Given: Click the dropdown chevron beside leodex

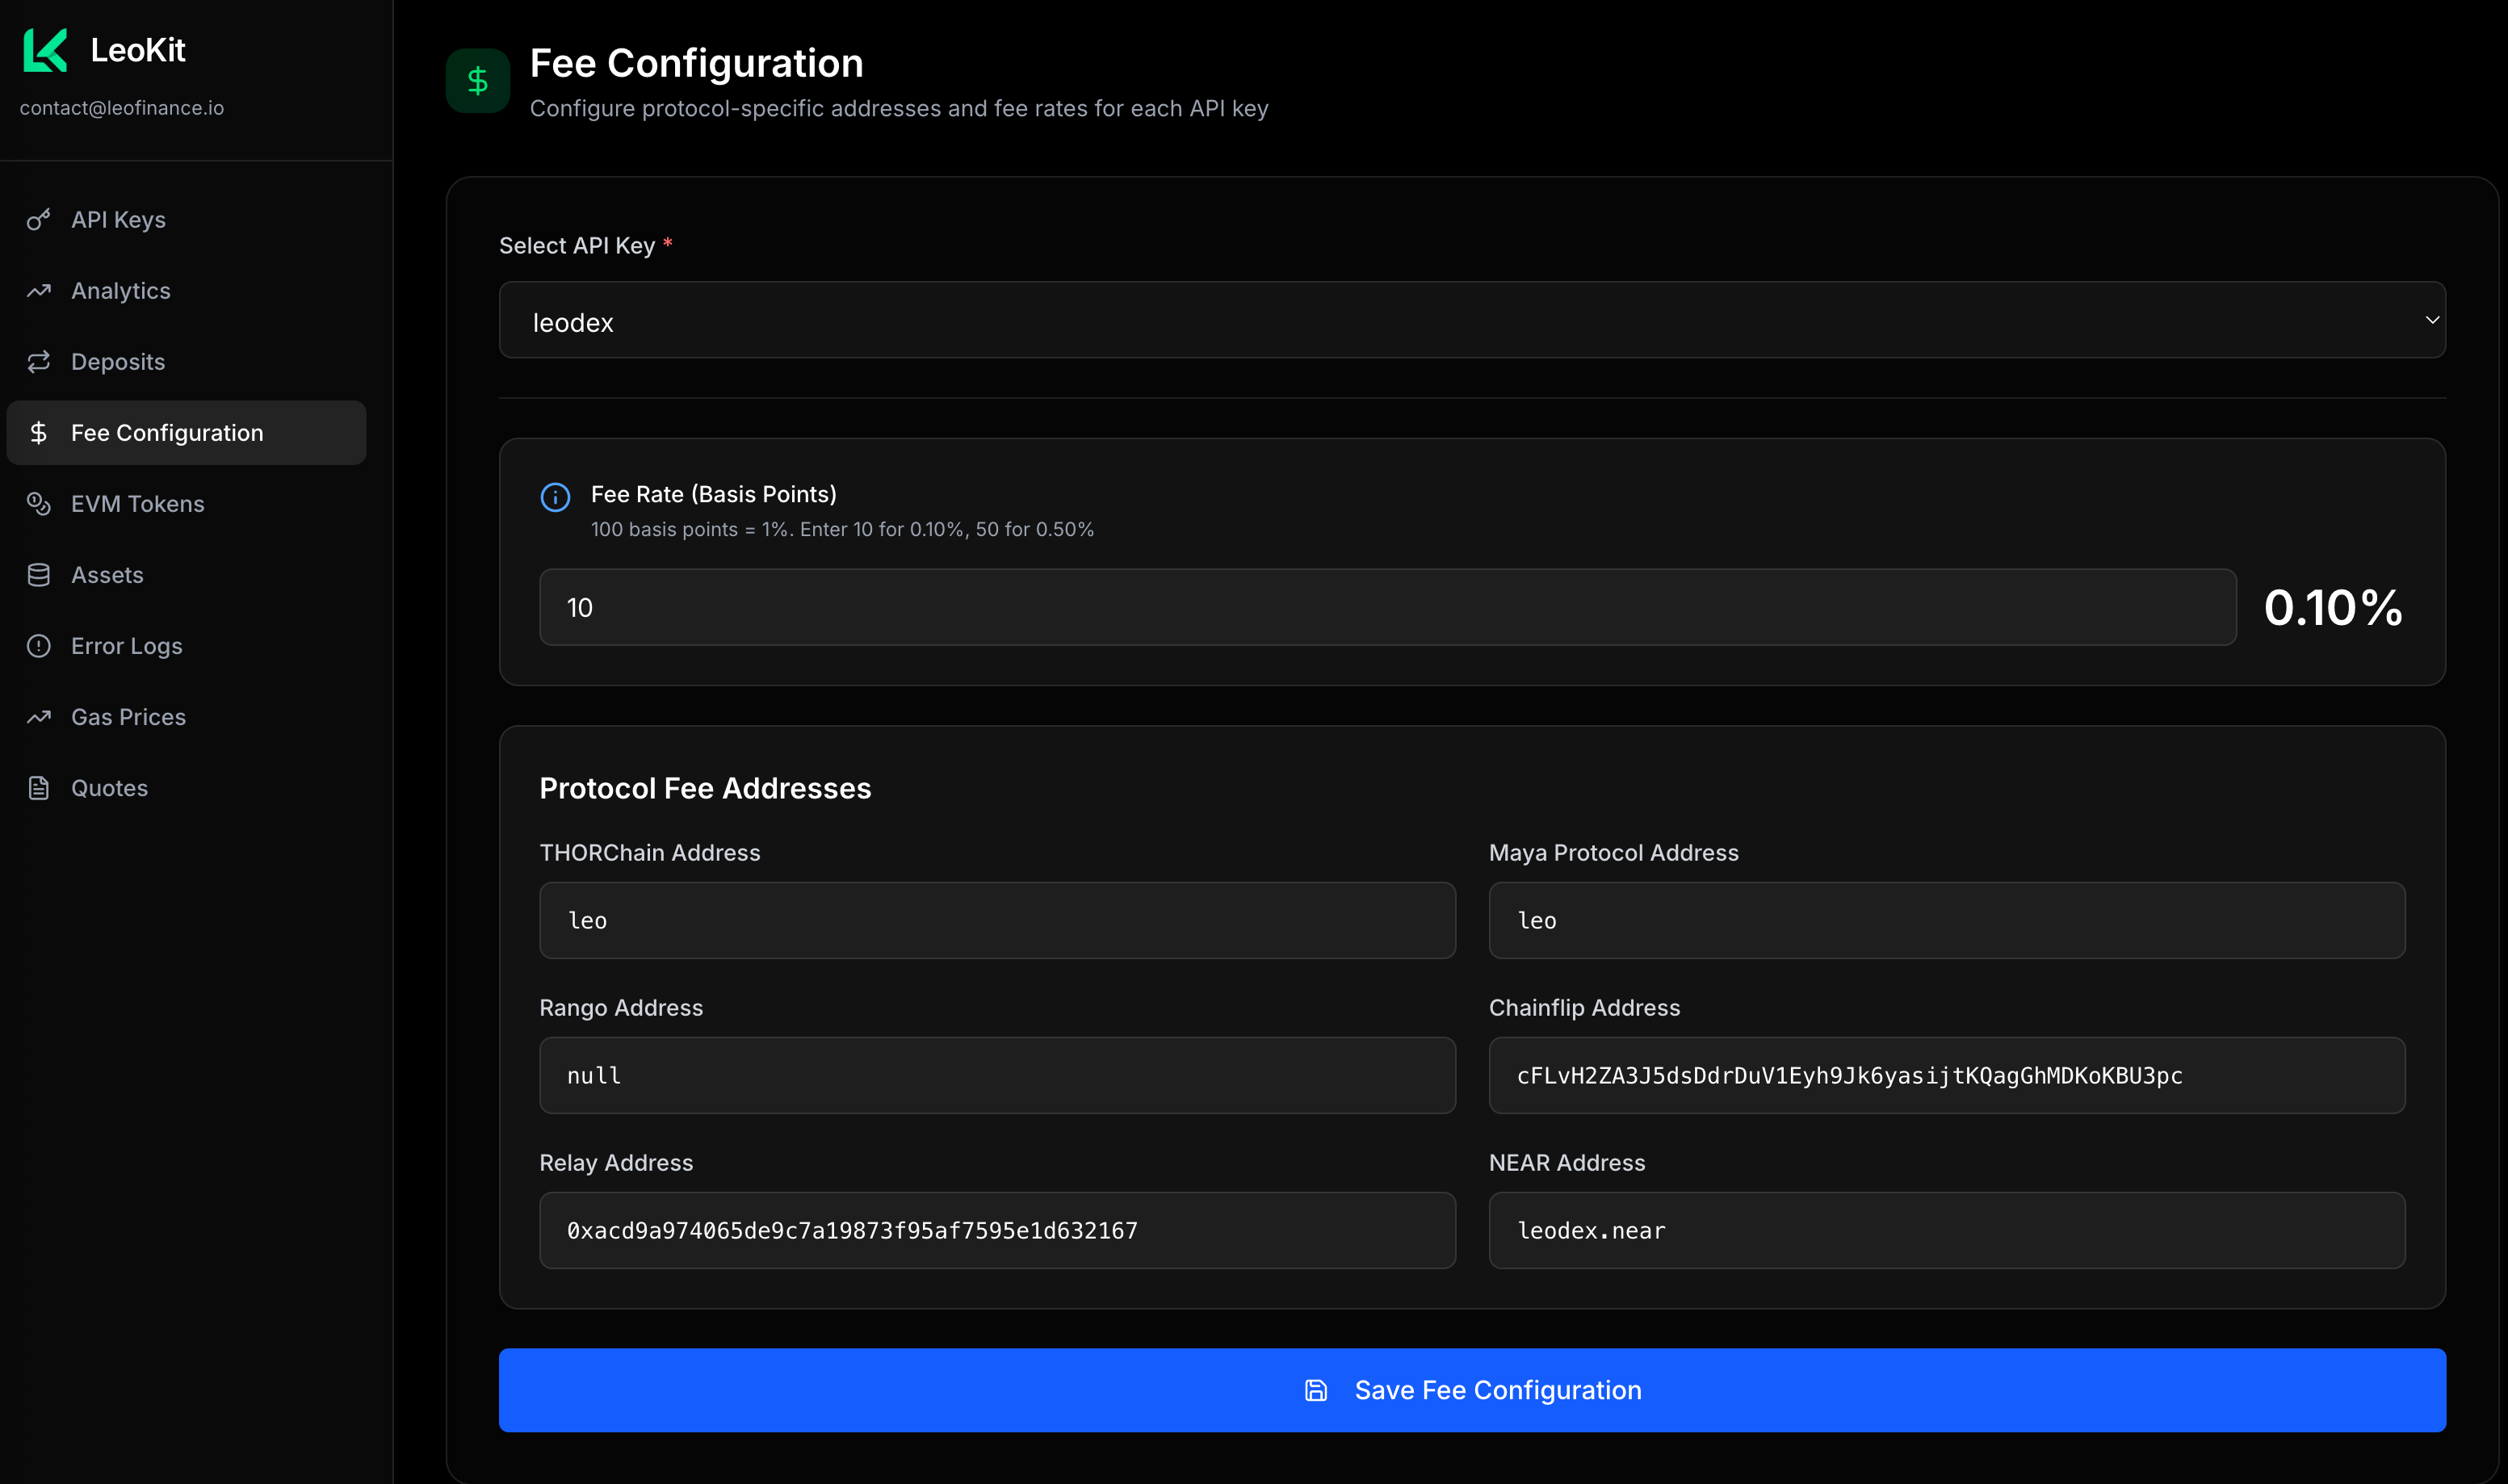Looking at the screenshot, I should (x=2431, y=320).
